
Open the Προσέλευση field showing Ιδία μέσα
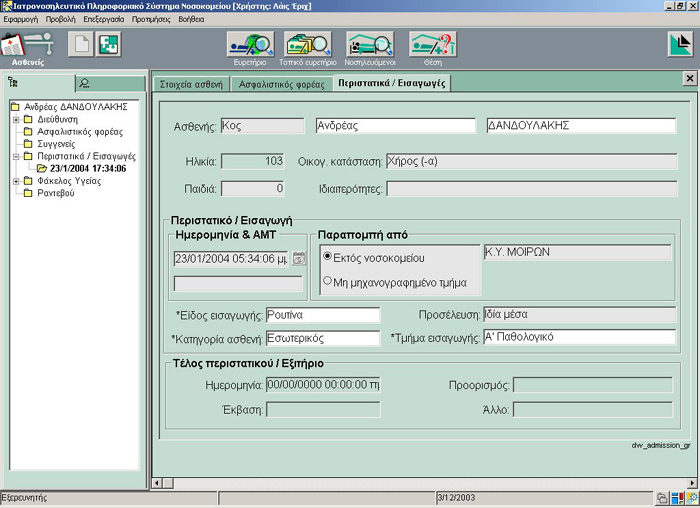point(579,315)
